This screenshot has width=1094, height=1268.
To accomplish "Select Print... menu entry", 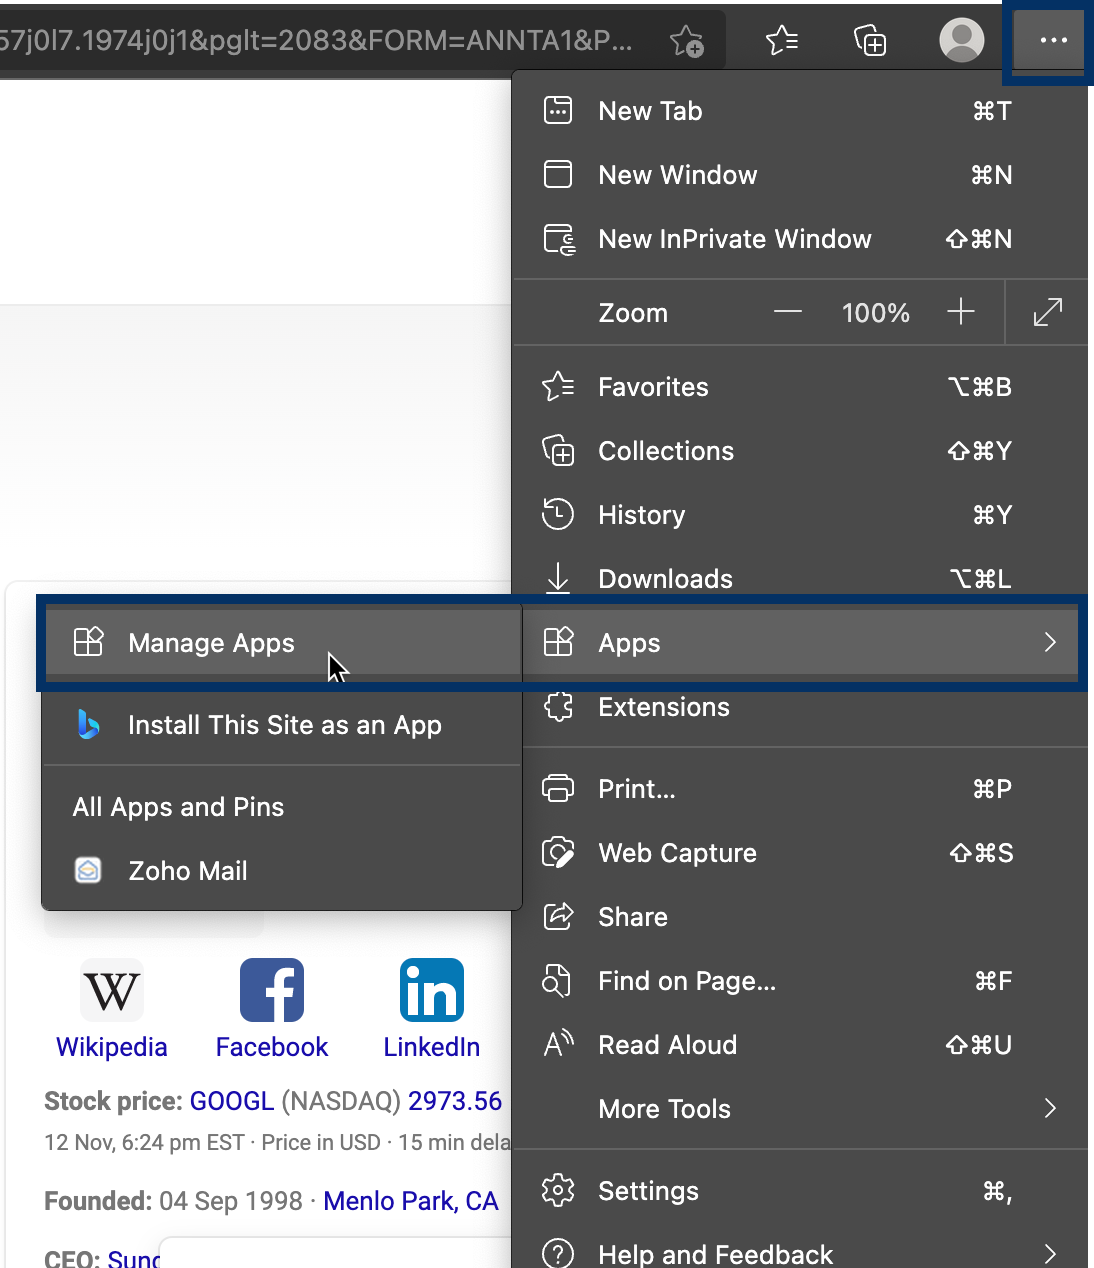I will pyautogui.click(x=800, y=789).
